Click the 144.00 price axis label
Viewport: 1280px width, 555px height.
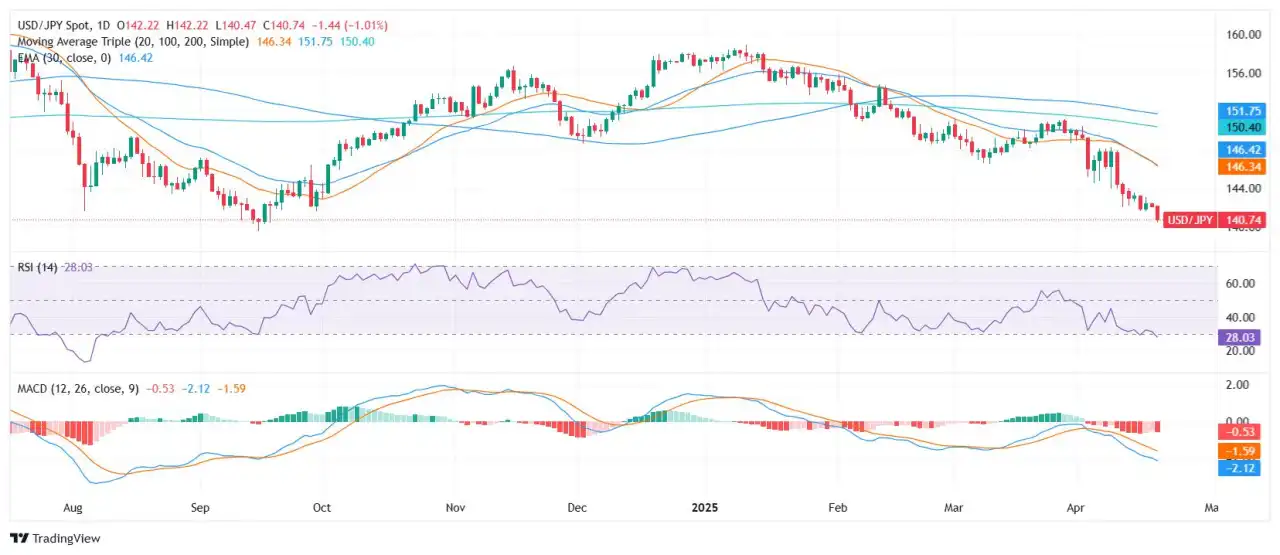point(1243,188)
